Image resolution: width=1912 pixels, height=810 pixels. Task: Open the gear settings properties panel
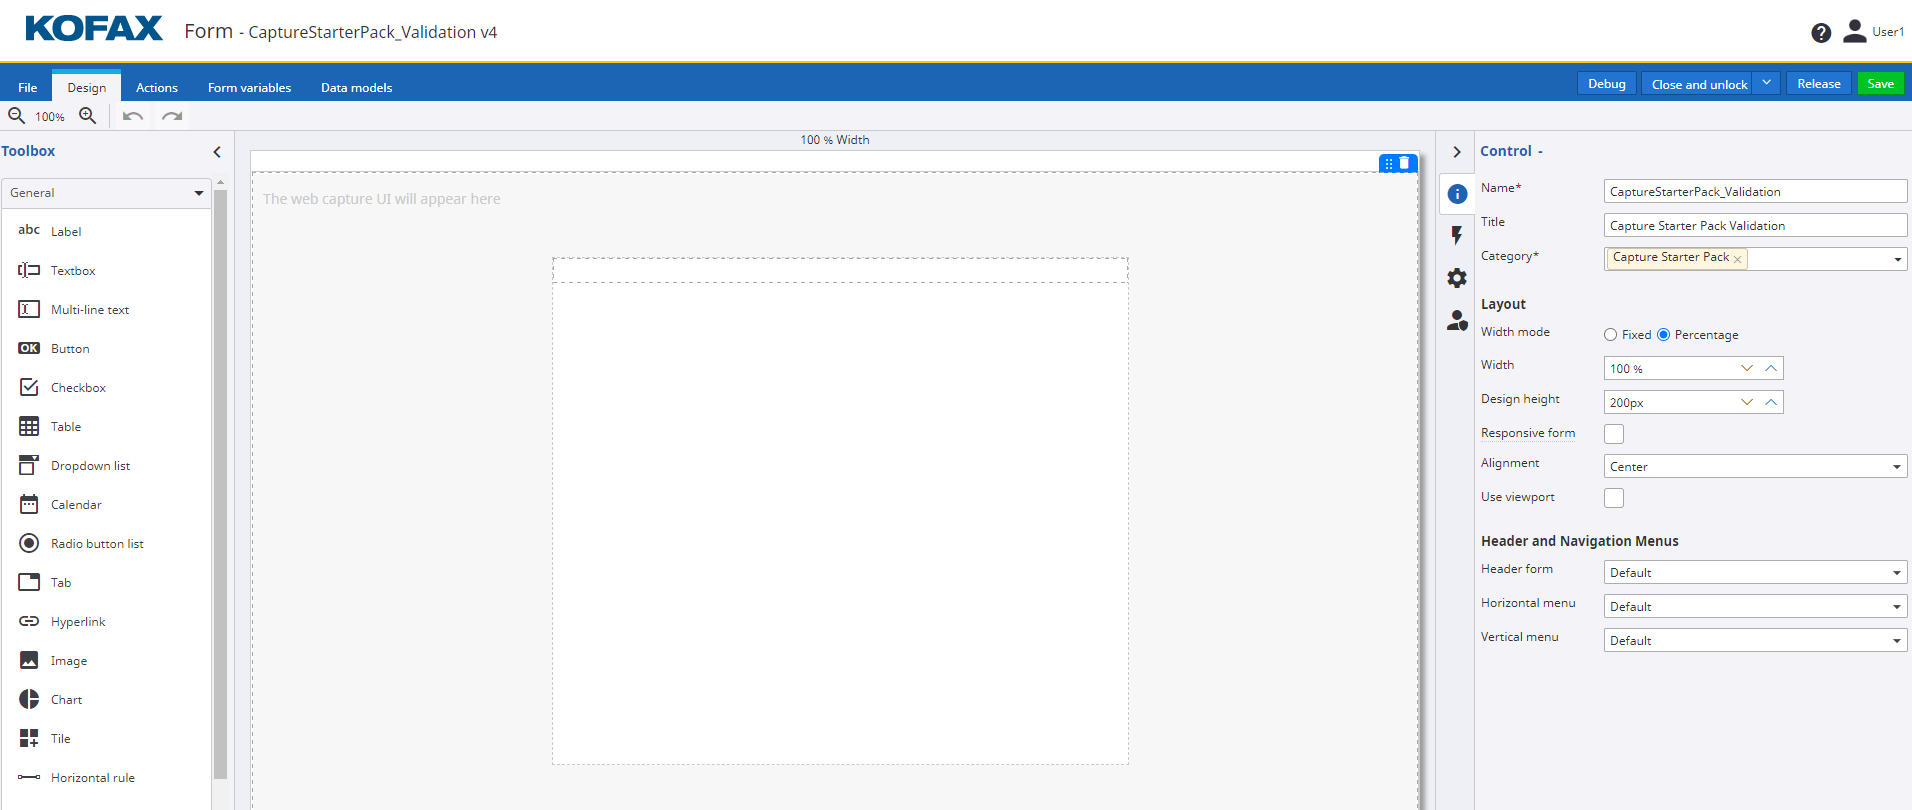coord(1457,278)
